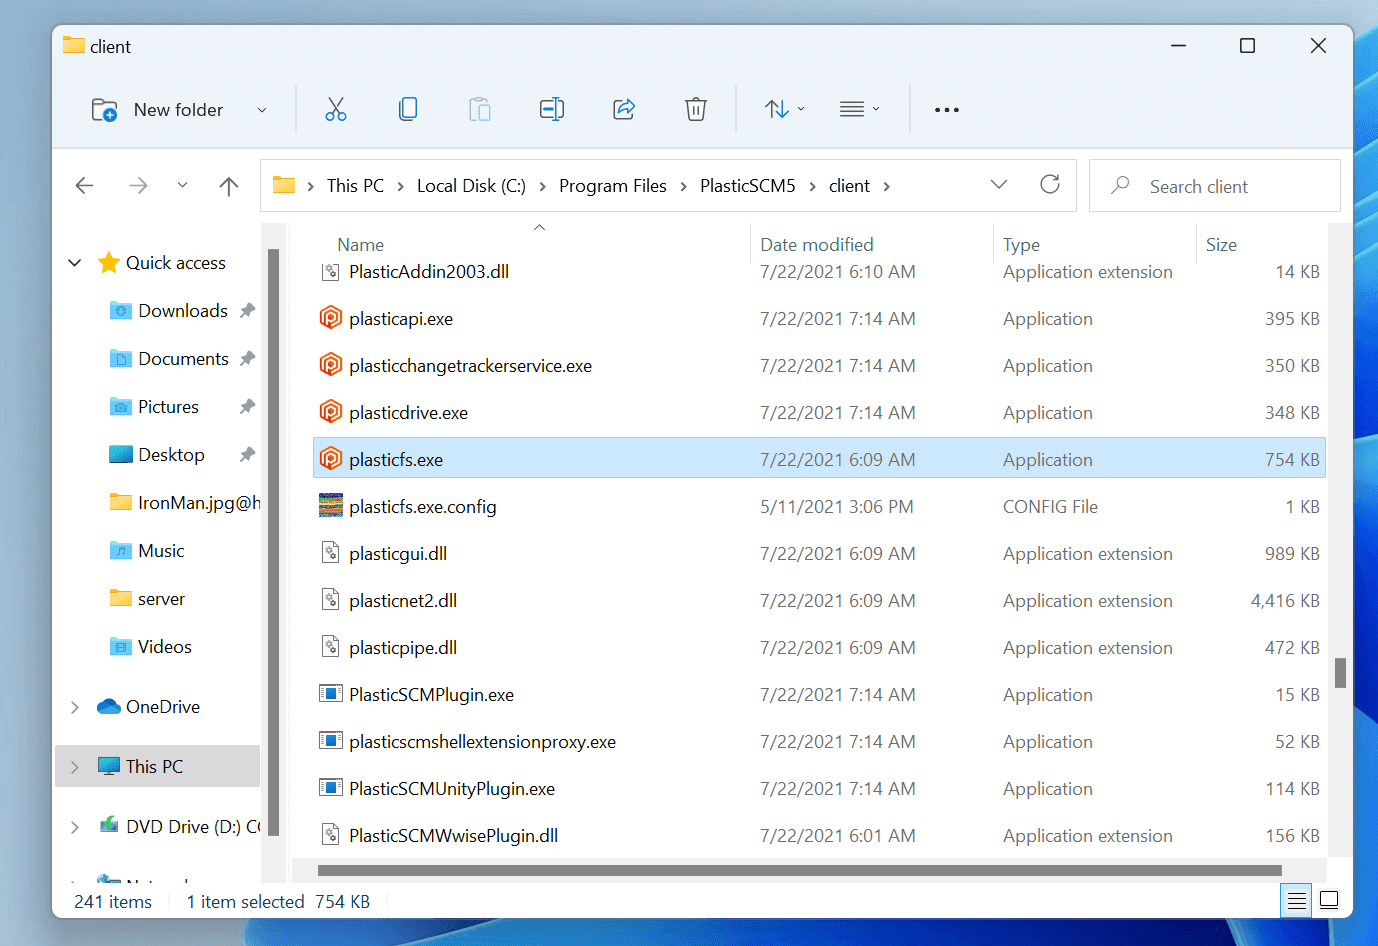1378x946 pixels.
Task: Click the Back navigation arrow
Action: pos(85,186)
